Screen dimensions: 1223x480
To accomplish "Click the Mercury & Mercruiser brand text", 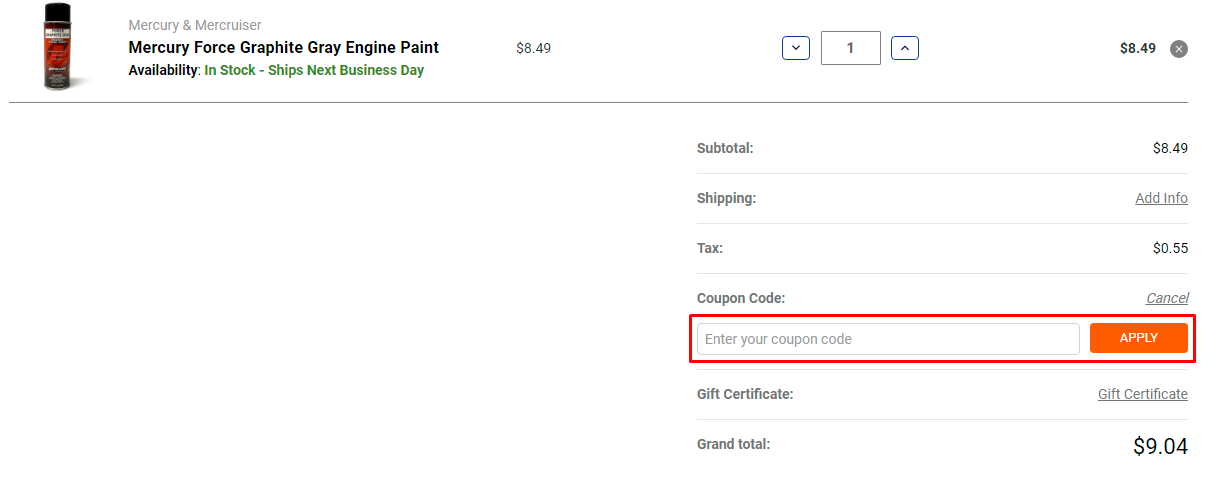I will click(195, 25).
